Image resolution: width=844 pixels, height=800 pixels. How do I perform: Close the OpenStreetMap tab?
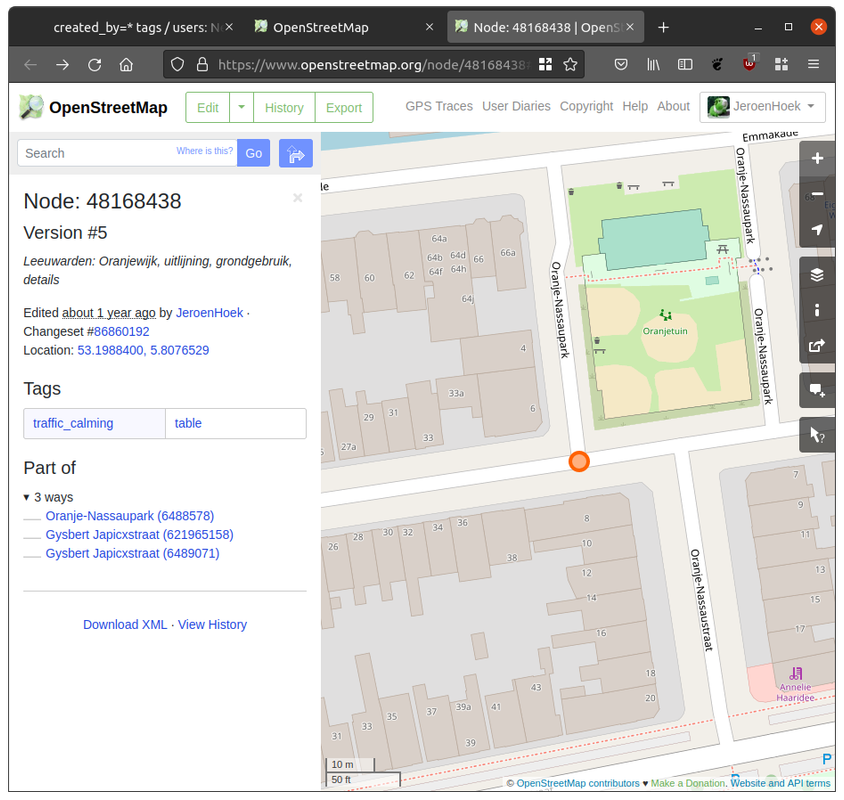click(429, 27)
